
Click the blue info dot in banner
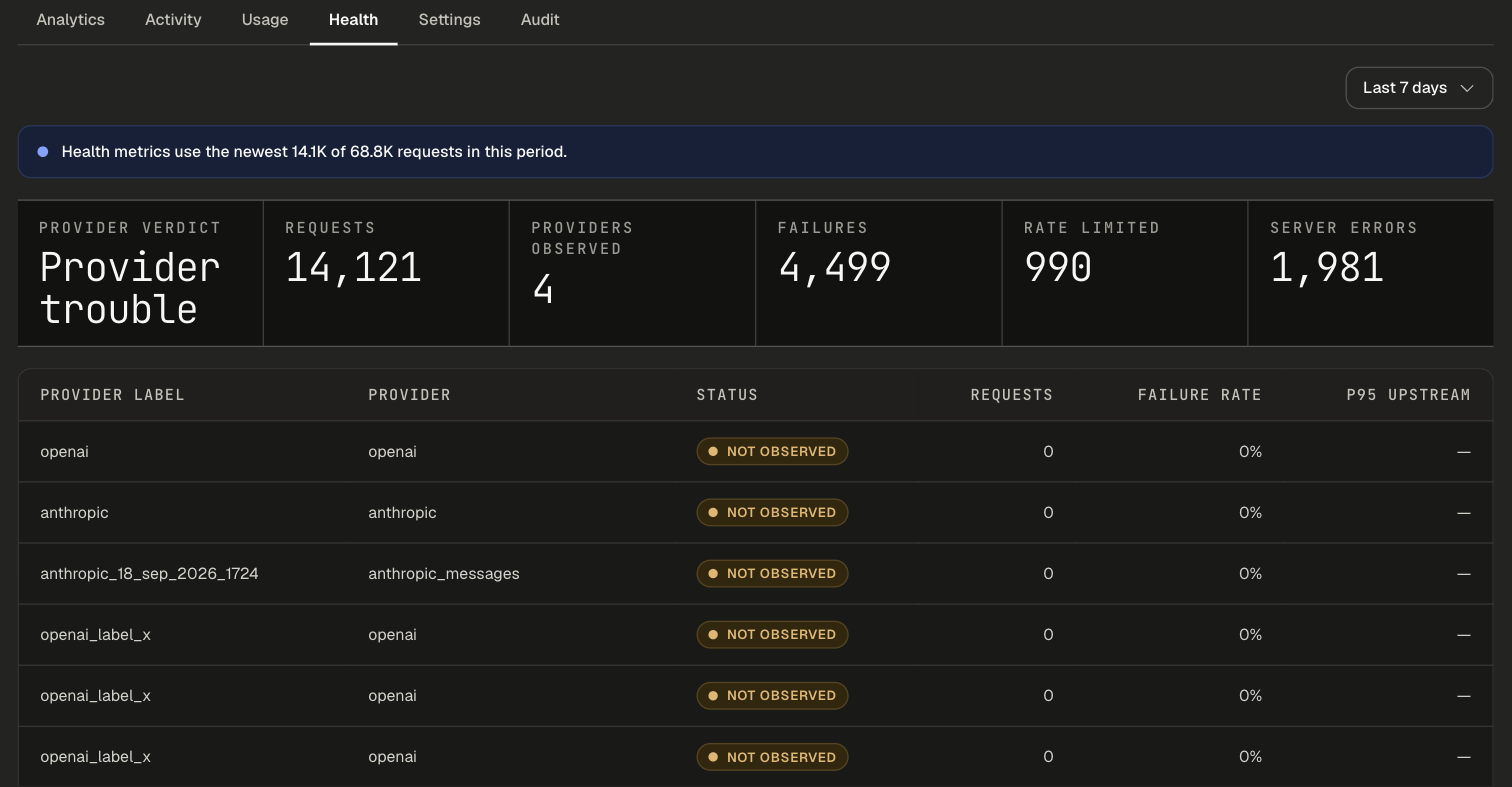pyautogui.click(x=43, y=152)
